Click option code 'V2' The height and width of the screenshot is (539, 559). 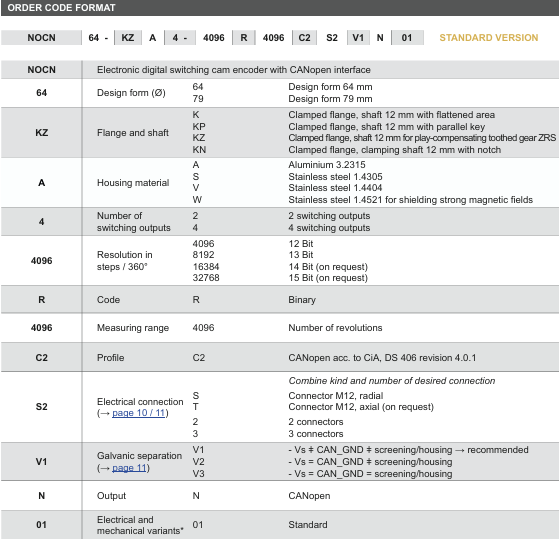click(198, 462)
